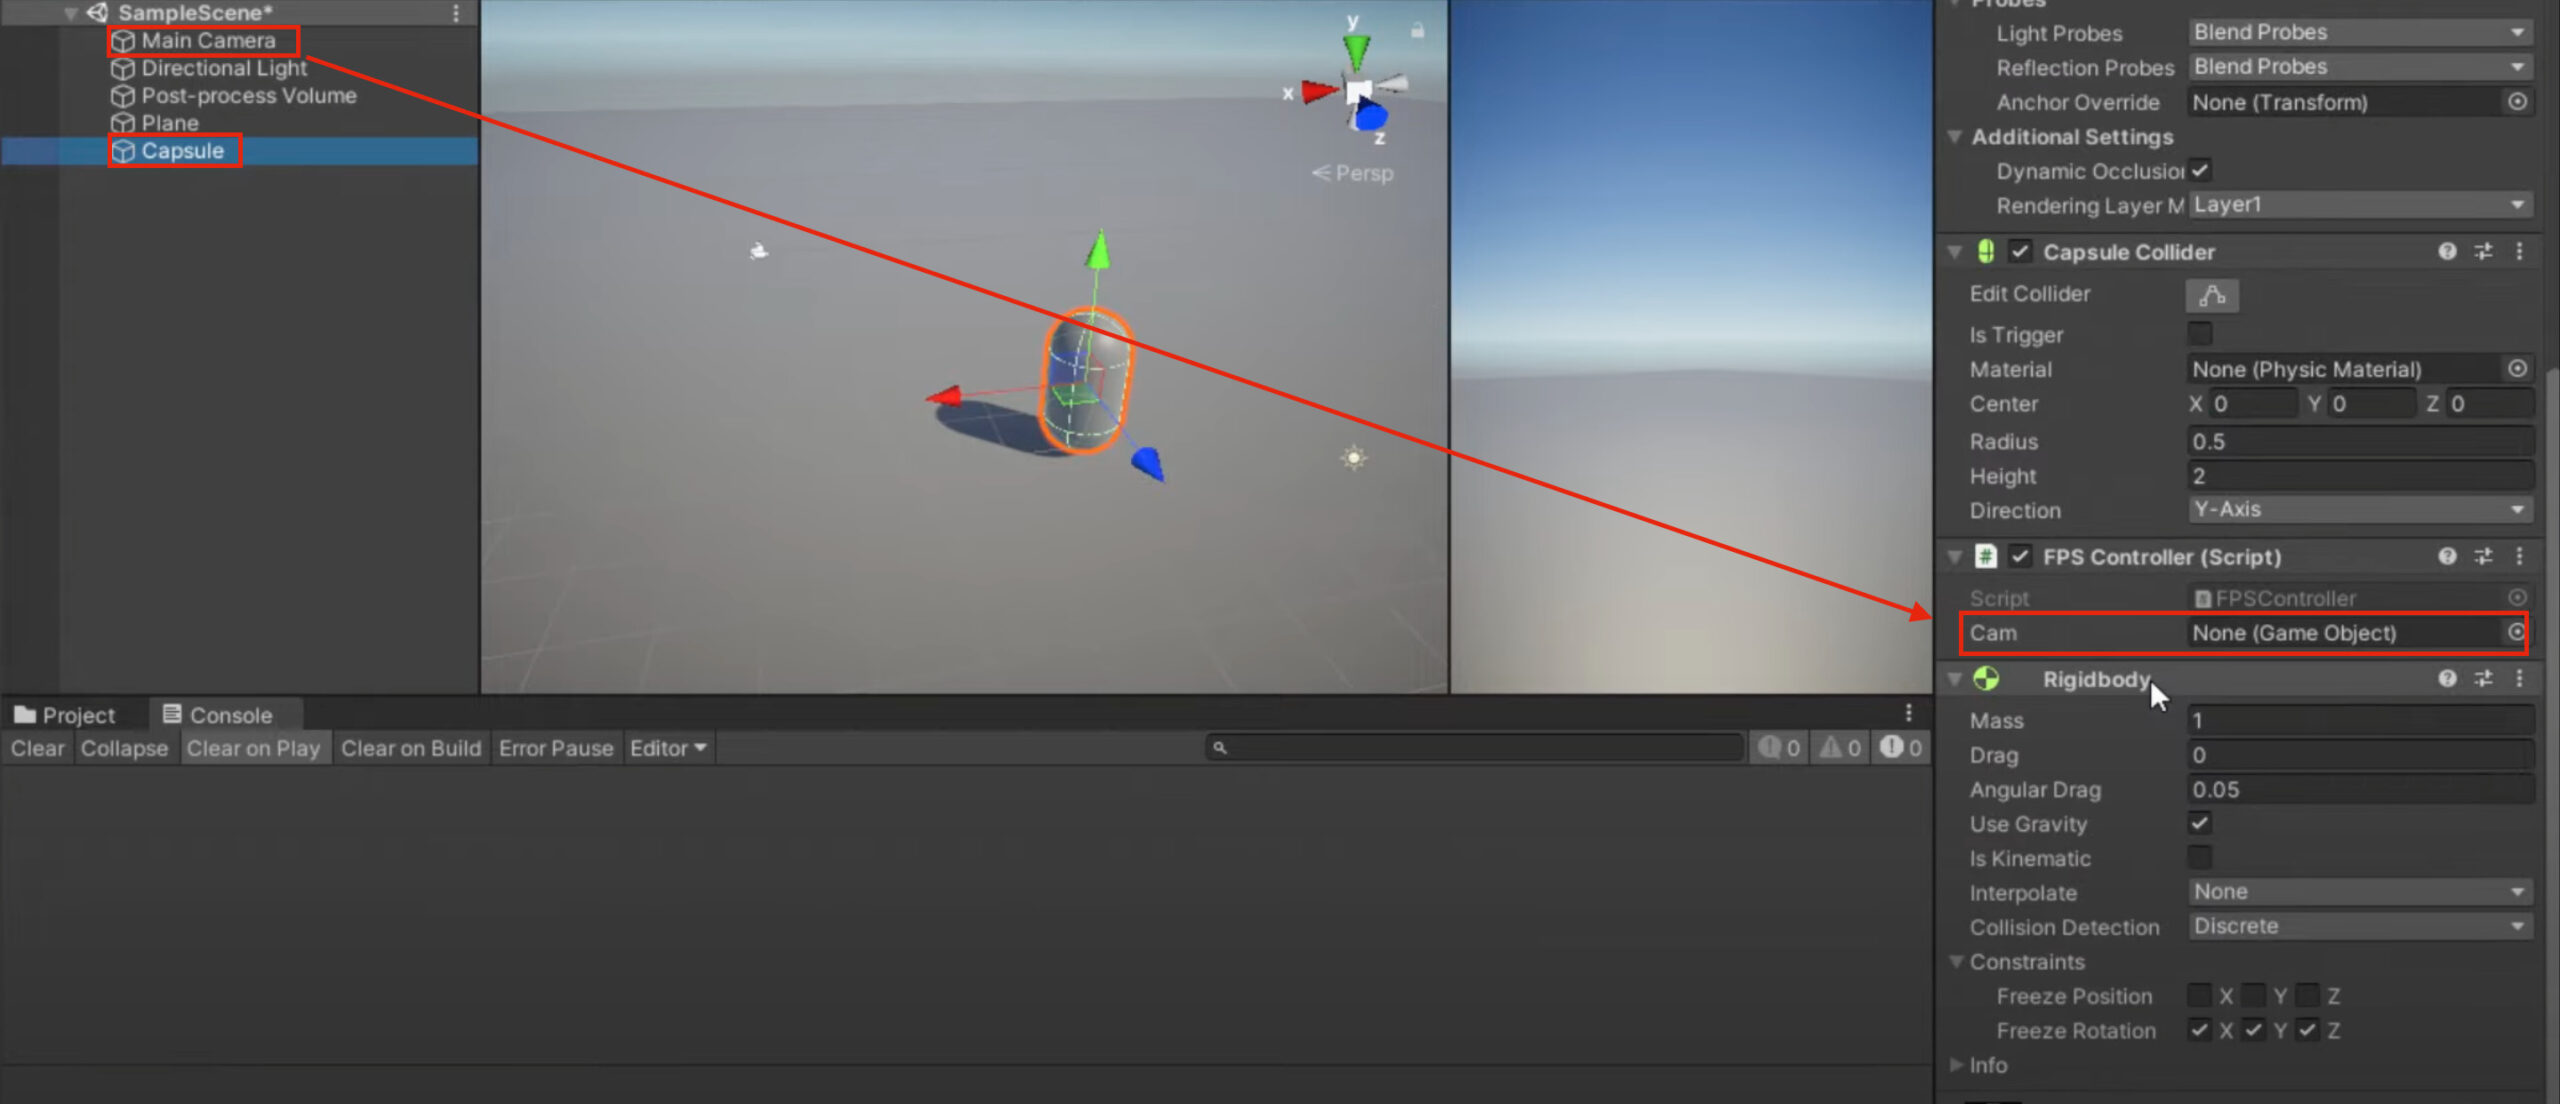Open FPS Controller presets icon

pyautogui.click(x=2483, y=556)
